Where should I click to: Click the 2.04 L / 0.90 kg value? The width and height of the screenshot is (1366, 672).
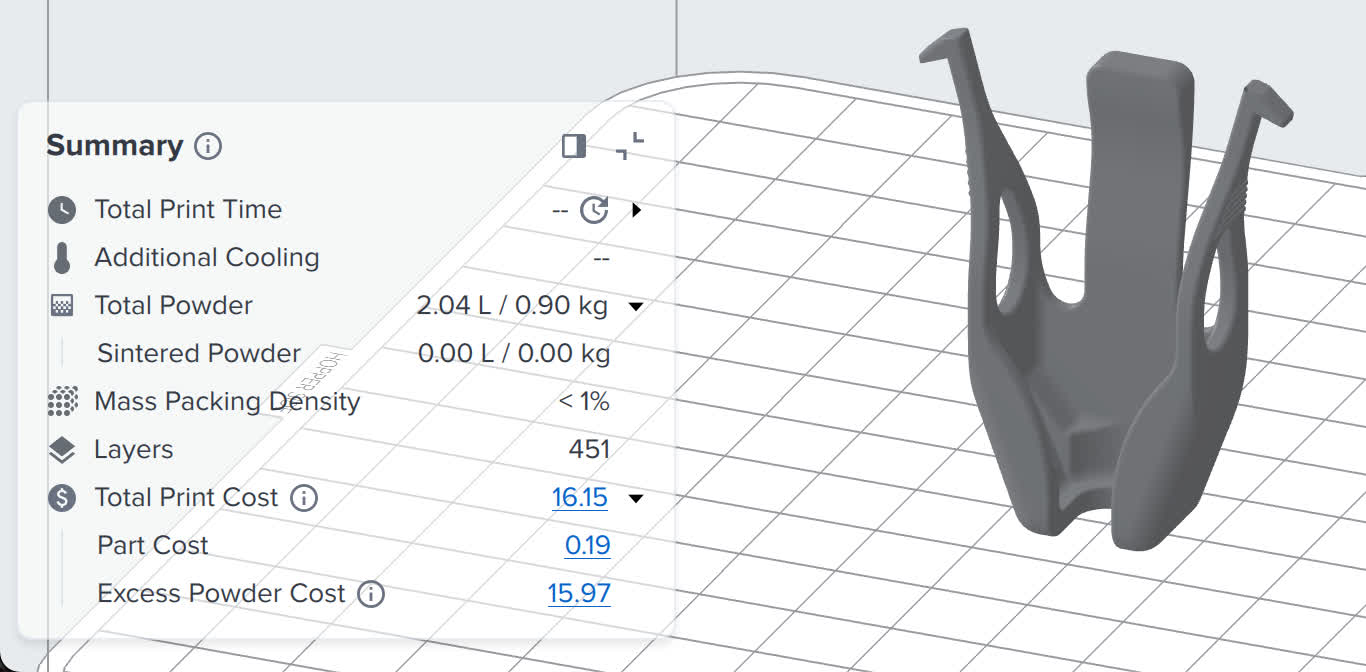[512, 305]
